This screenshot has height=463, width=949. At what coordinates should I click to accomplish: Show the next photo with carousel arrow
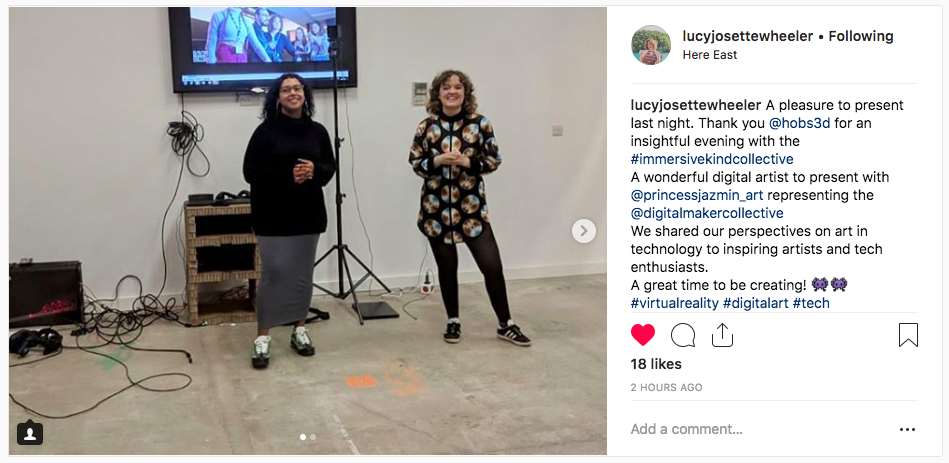pyautogui.click(x=583, y=231)
